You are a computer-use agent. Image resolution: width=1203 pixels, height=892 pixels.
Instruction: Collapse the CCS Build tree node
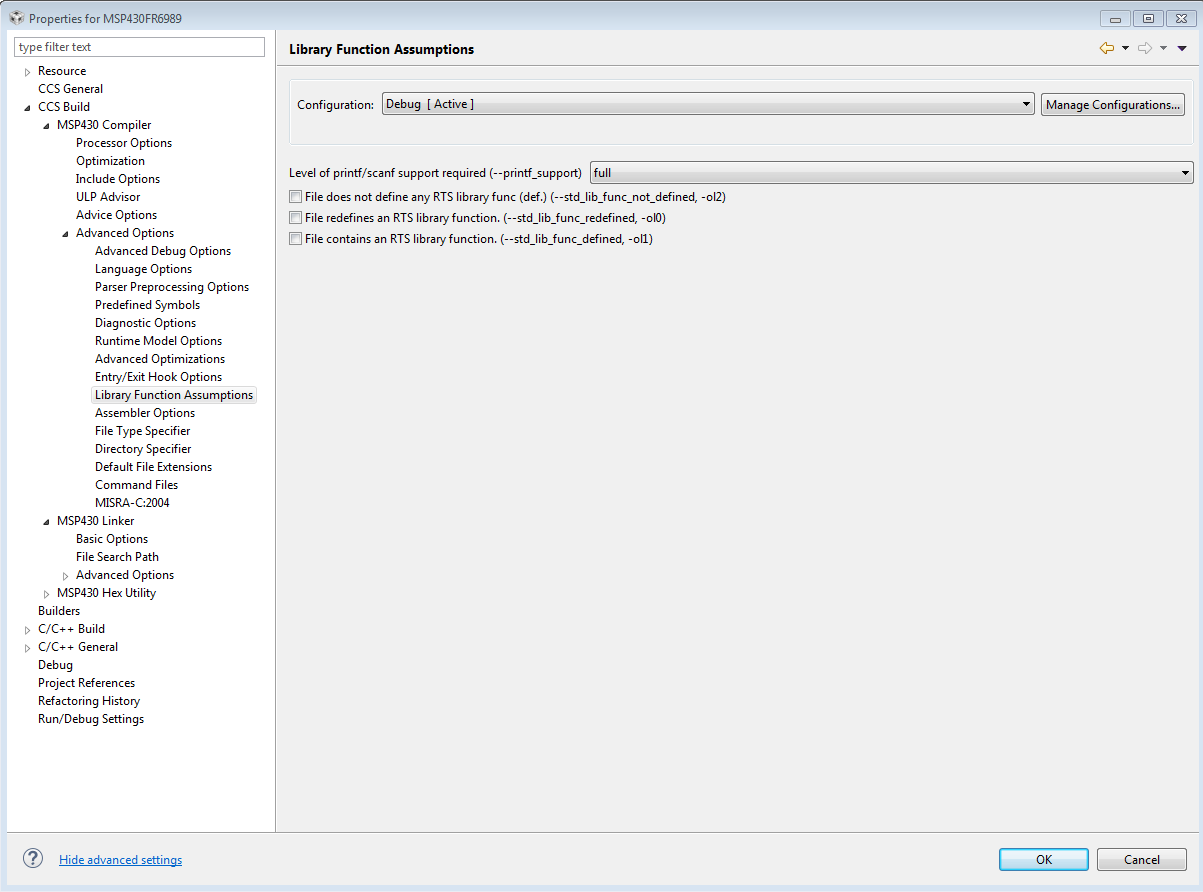coord(28,108)
